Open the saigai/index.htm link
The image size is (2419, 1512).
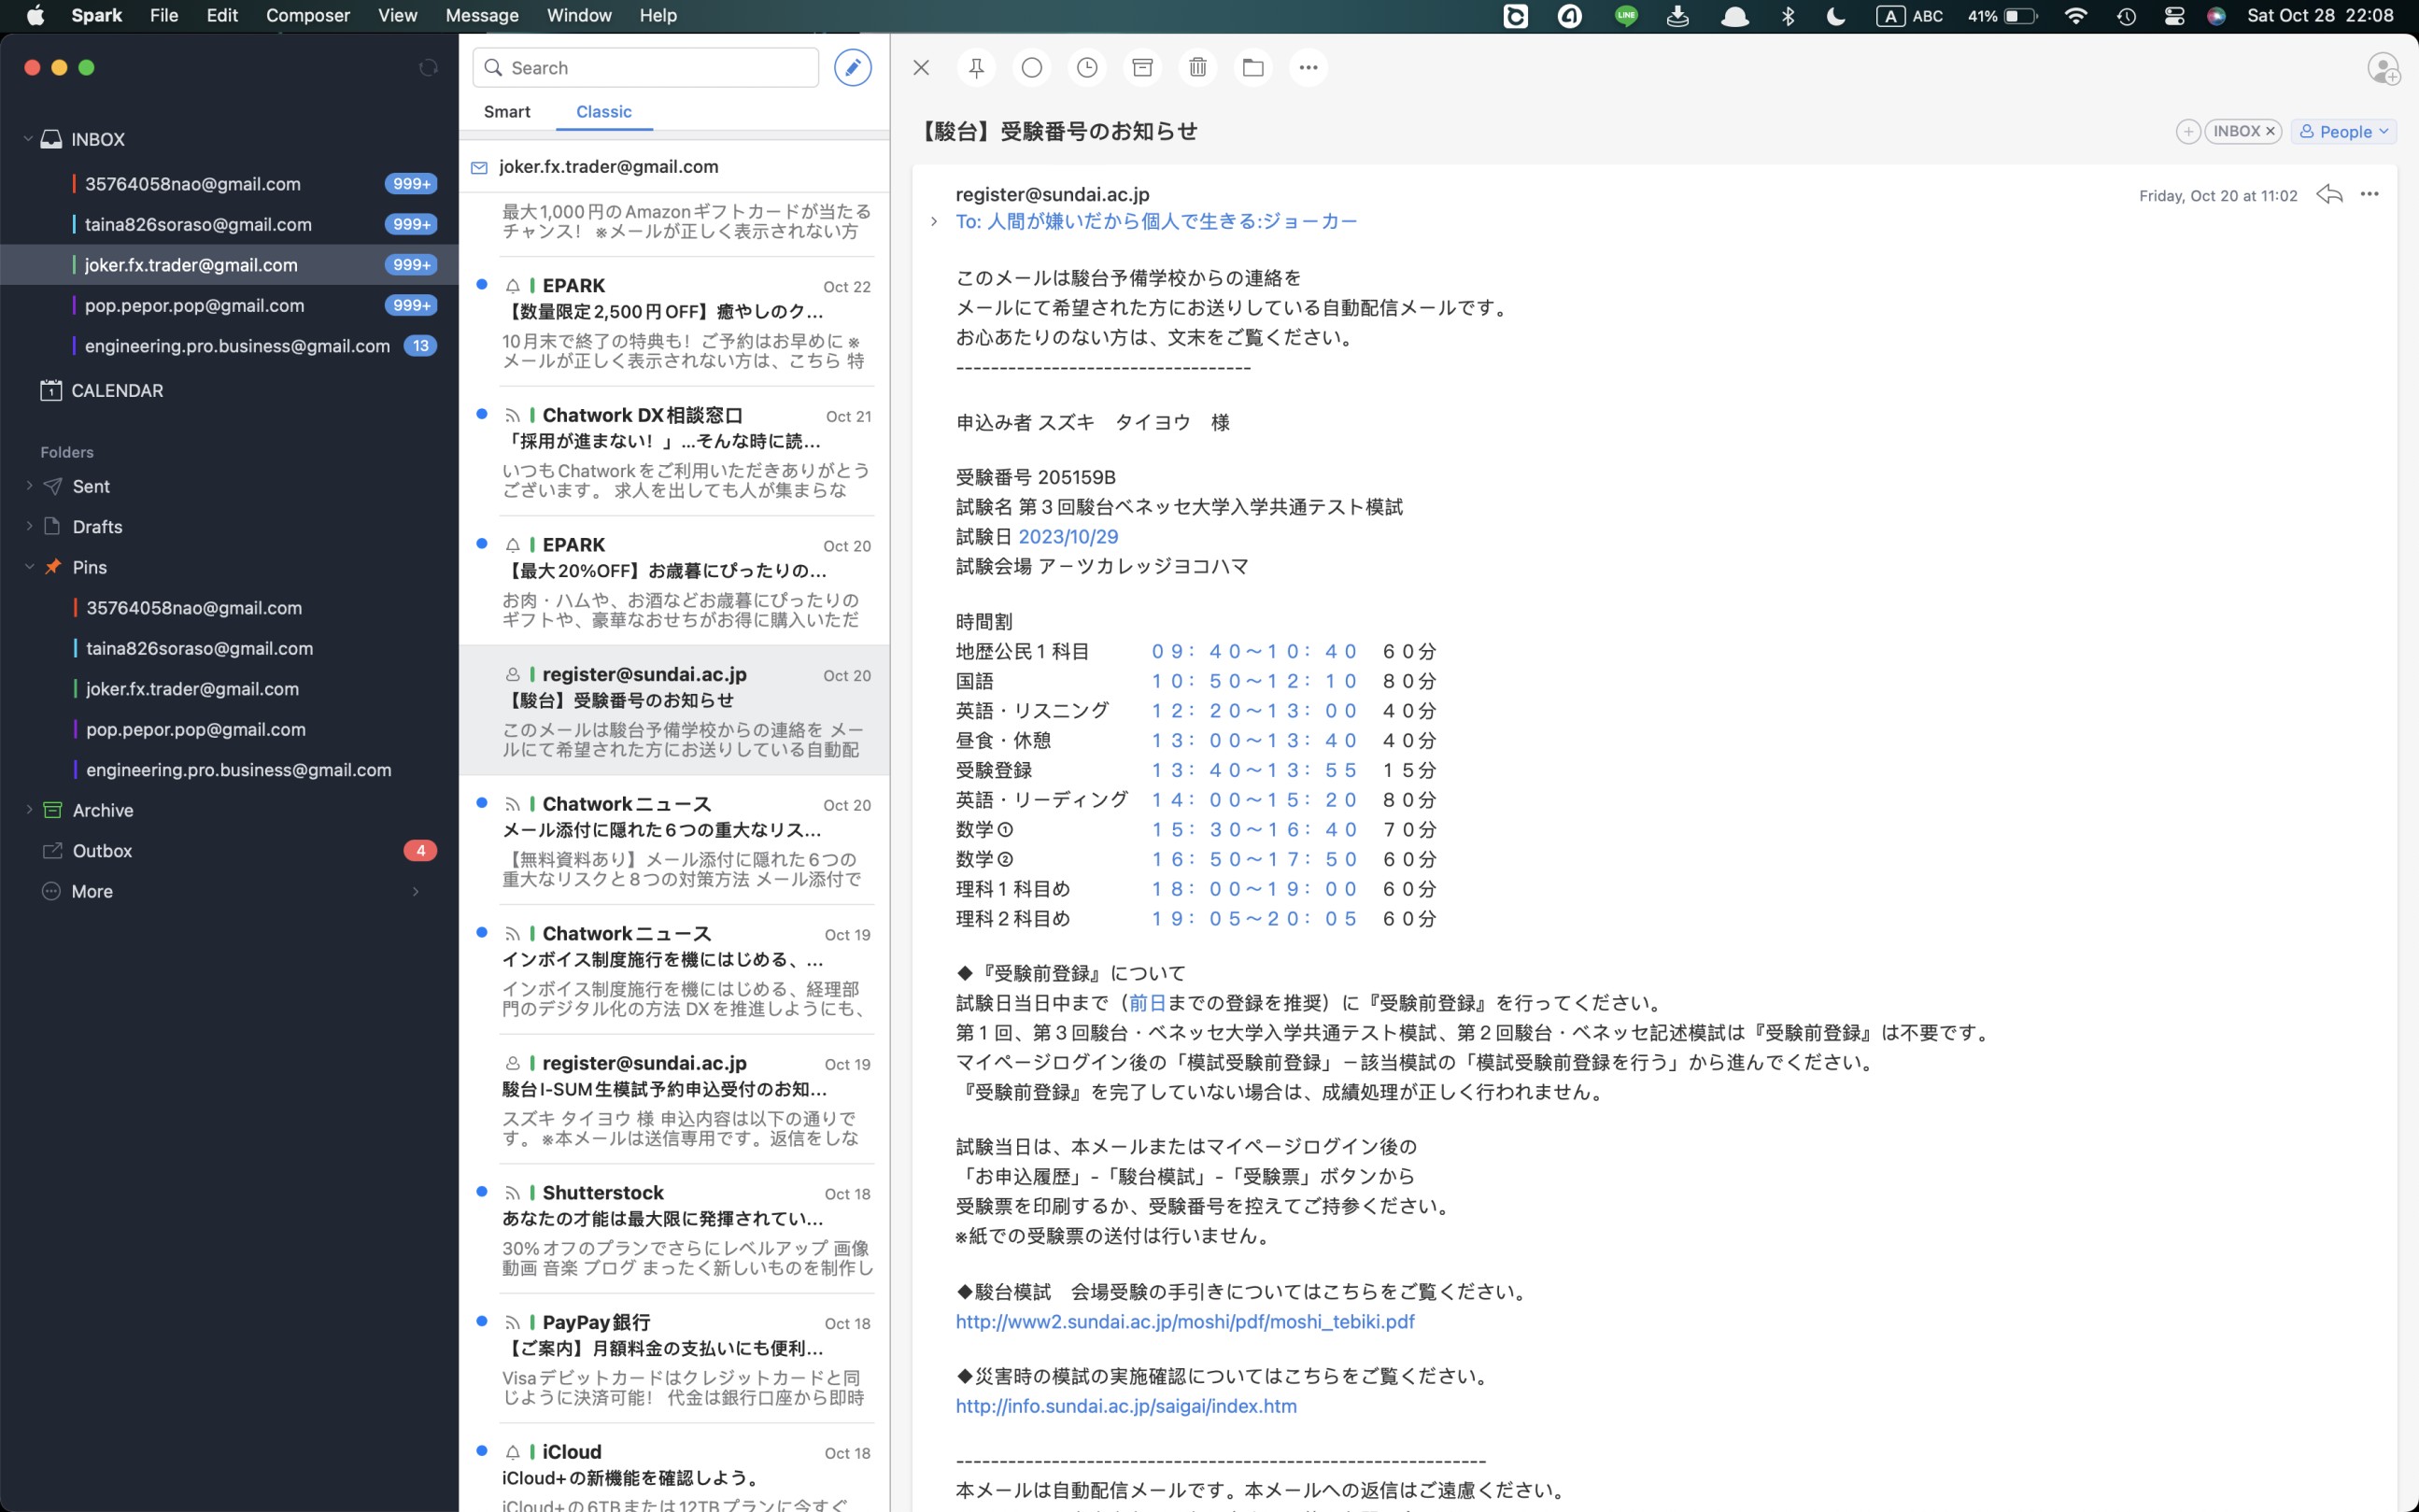coord(1126,1406)
